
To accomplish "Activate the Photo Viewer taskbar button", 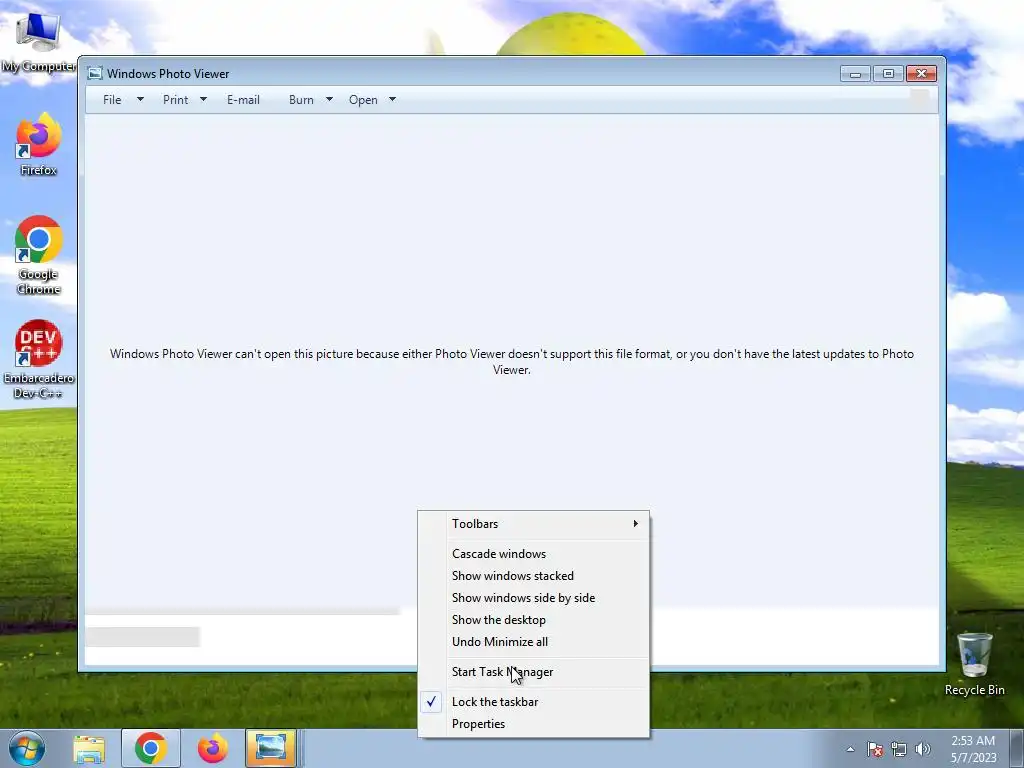I will (271, 748).
